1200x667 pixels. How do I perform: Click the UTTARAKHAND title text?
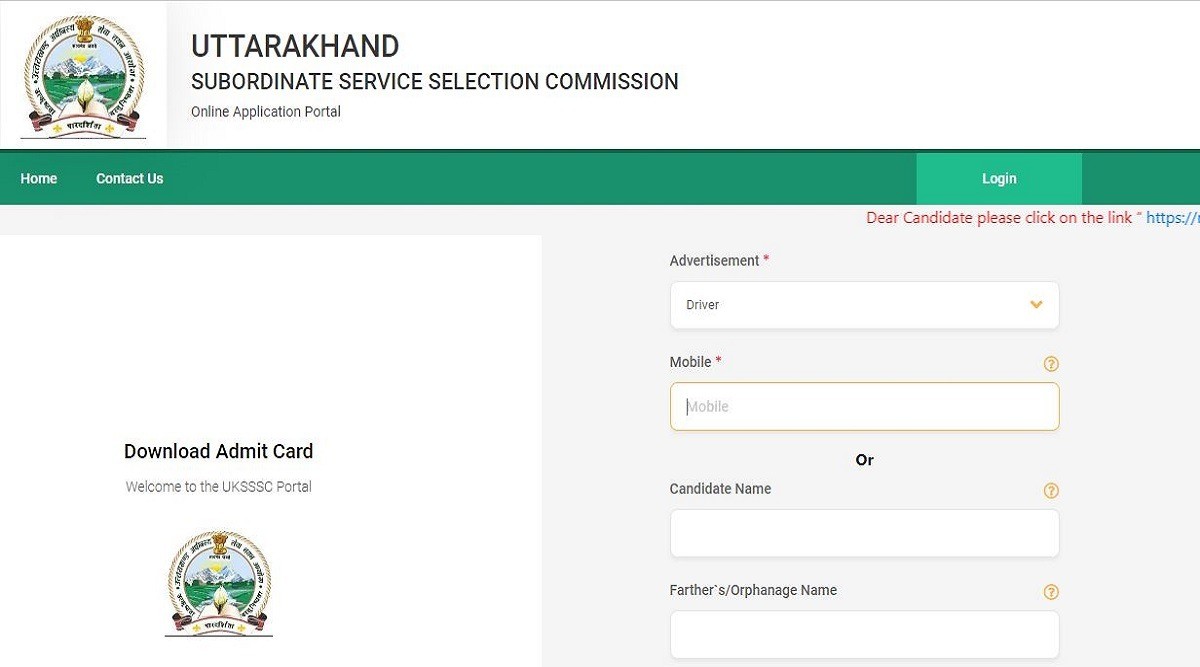click(x=295, y=46)
